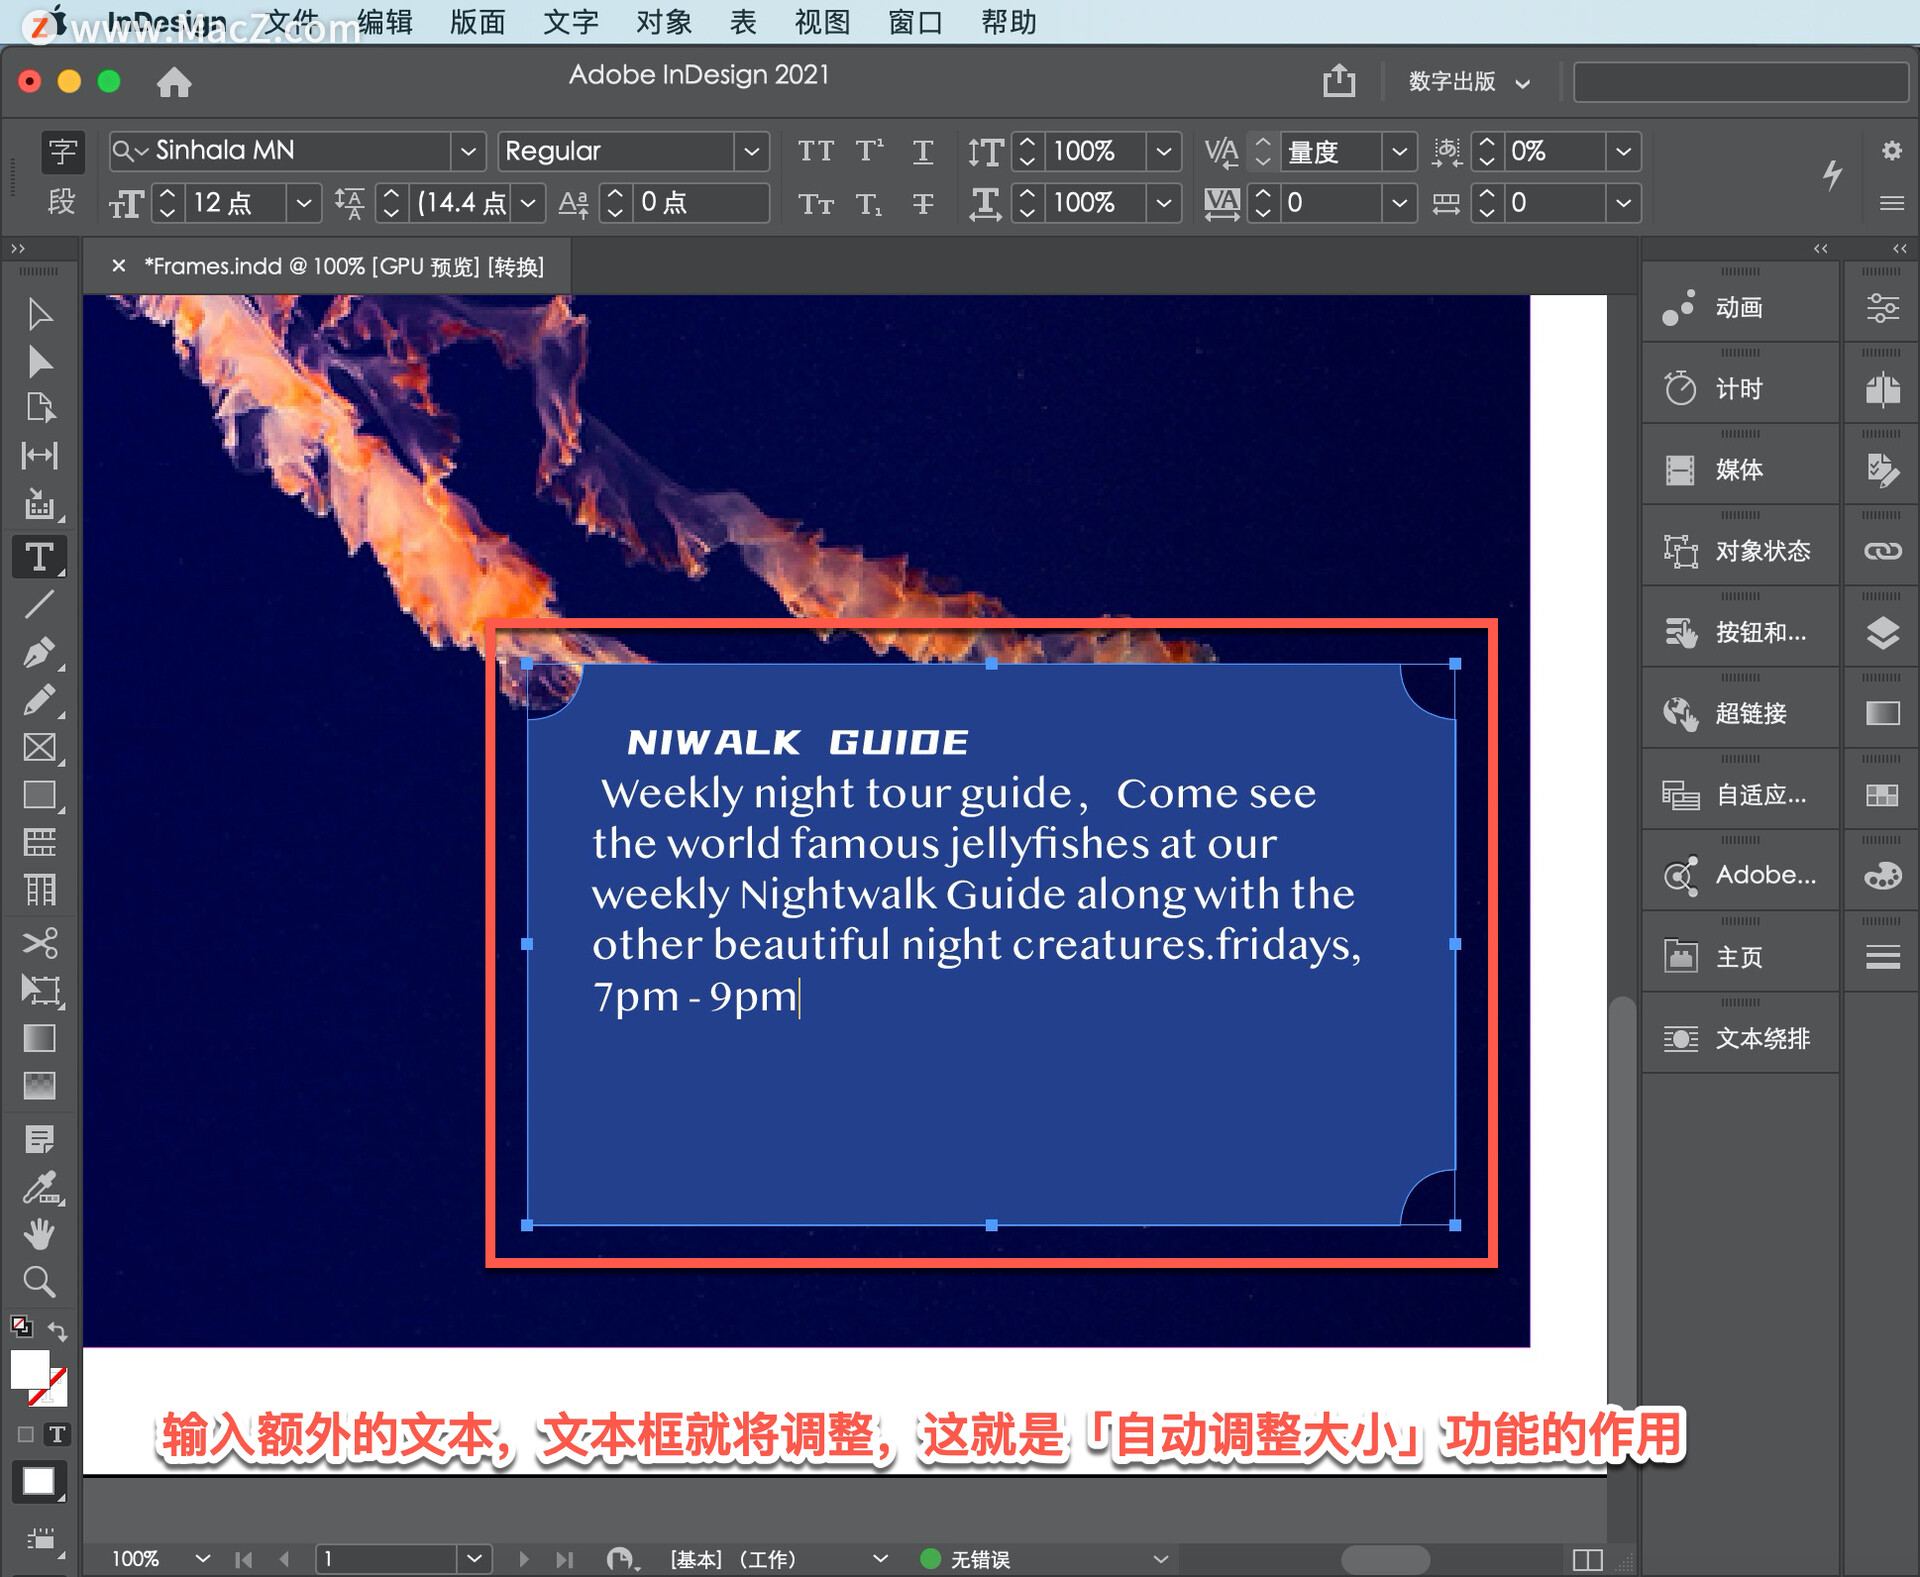
Task: Open the page number dropdown
Action: pyautogui.click(x=475, y=1558)
